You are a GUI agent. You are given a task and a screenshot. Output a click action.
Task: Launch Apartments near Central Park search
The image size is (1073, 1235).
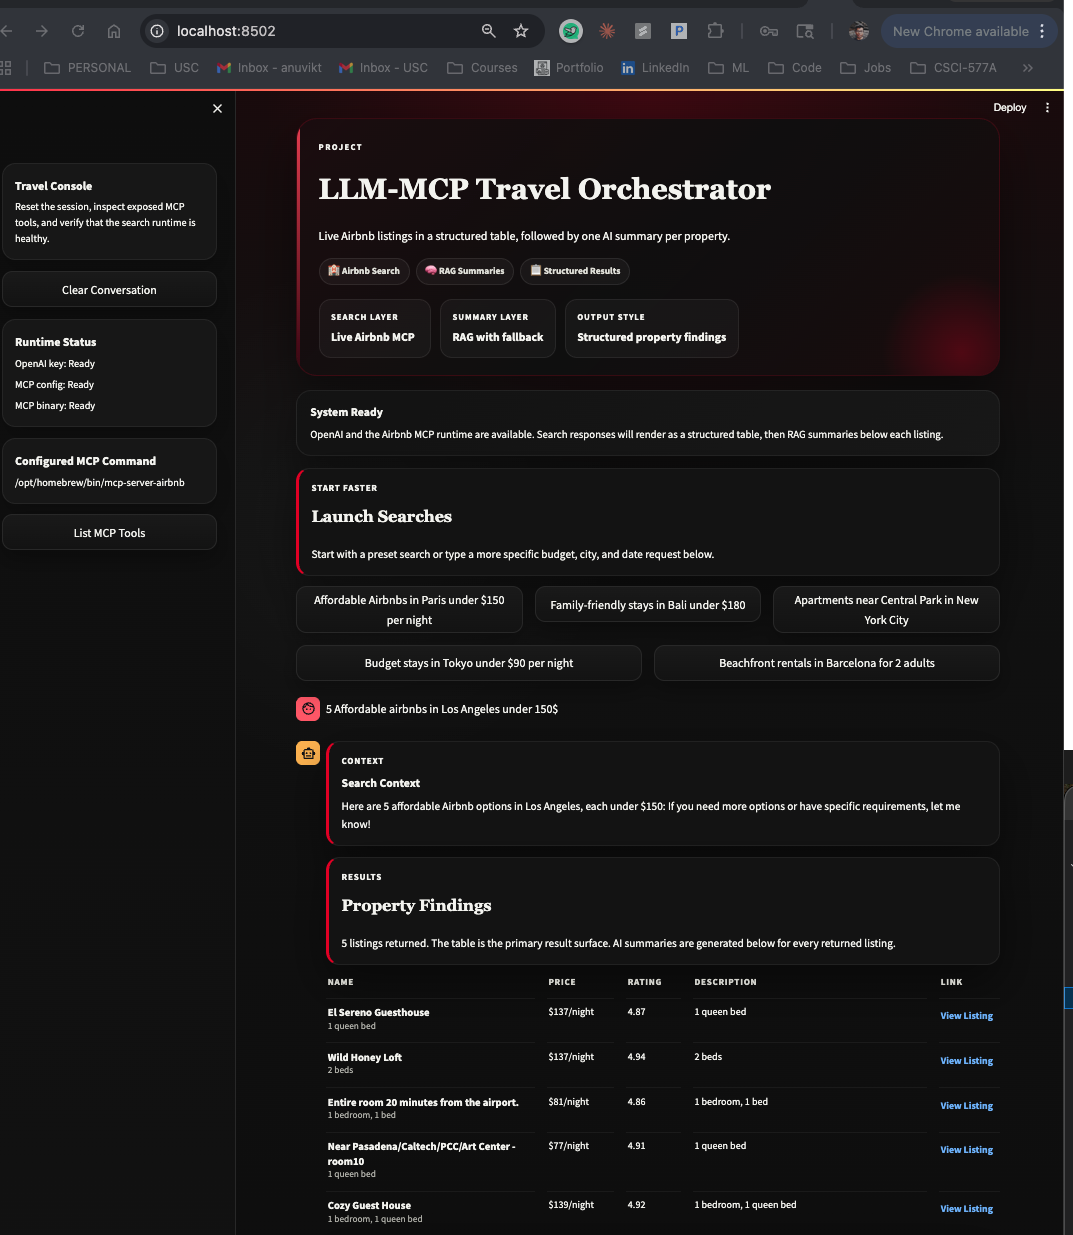coord(886,610)
